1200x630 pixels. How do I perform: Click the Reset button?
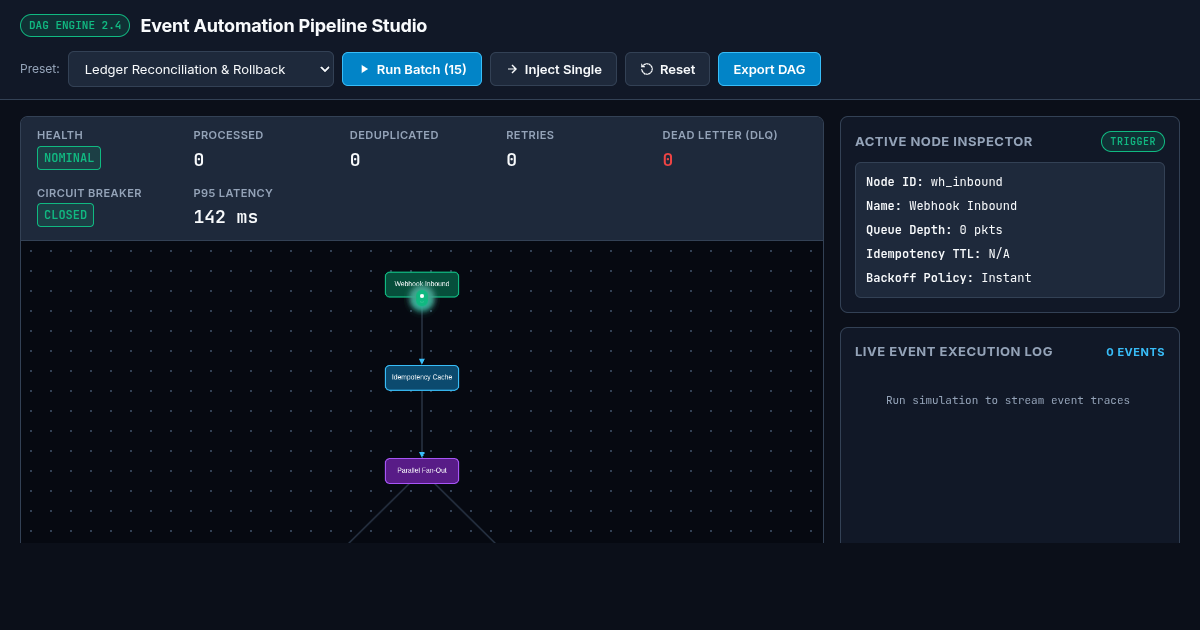[667, 69]
